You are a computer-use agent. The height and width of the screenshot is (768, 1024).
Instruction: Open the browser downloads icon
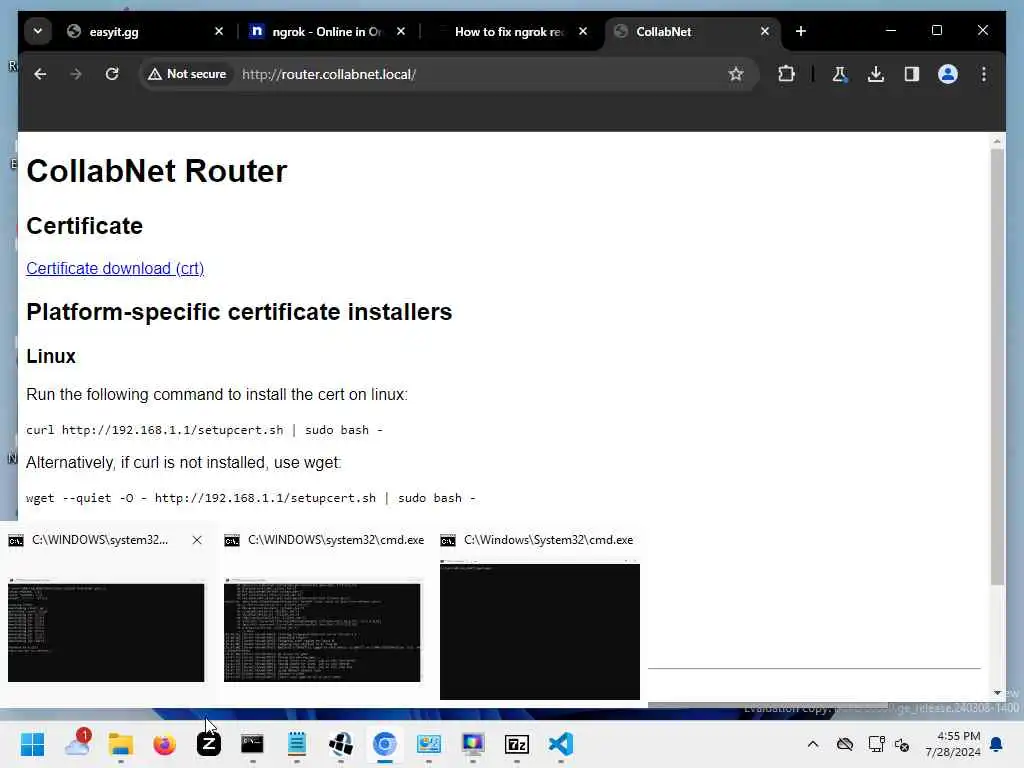(876, 74)
